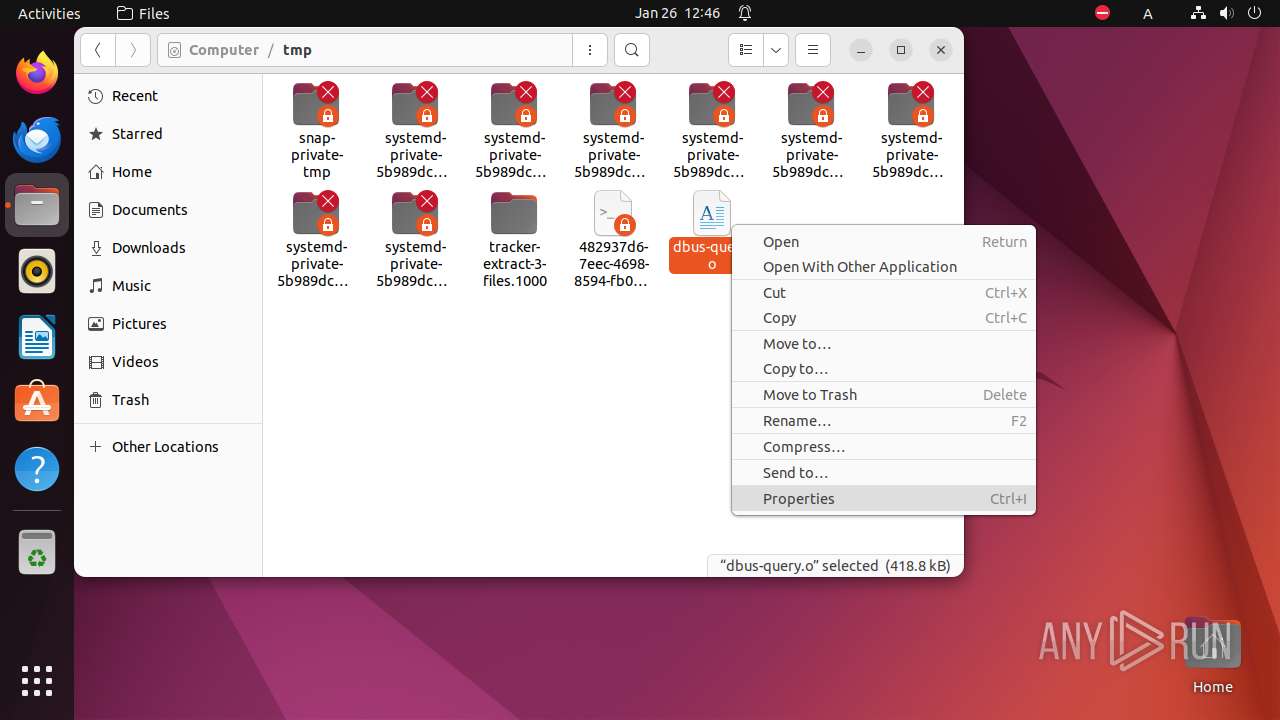Click the Files app dock icon
This screenshot has height=720, width=1280.
click(37, 205)
